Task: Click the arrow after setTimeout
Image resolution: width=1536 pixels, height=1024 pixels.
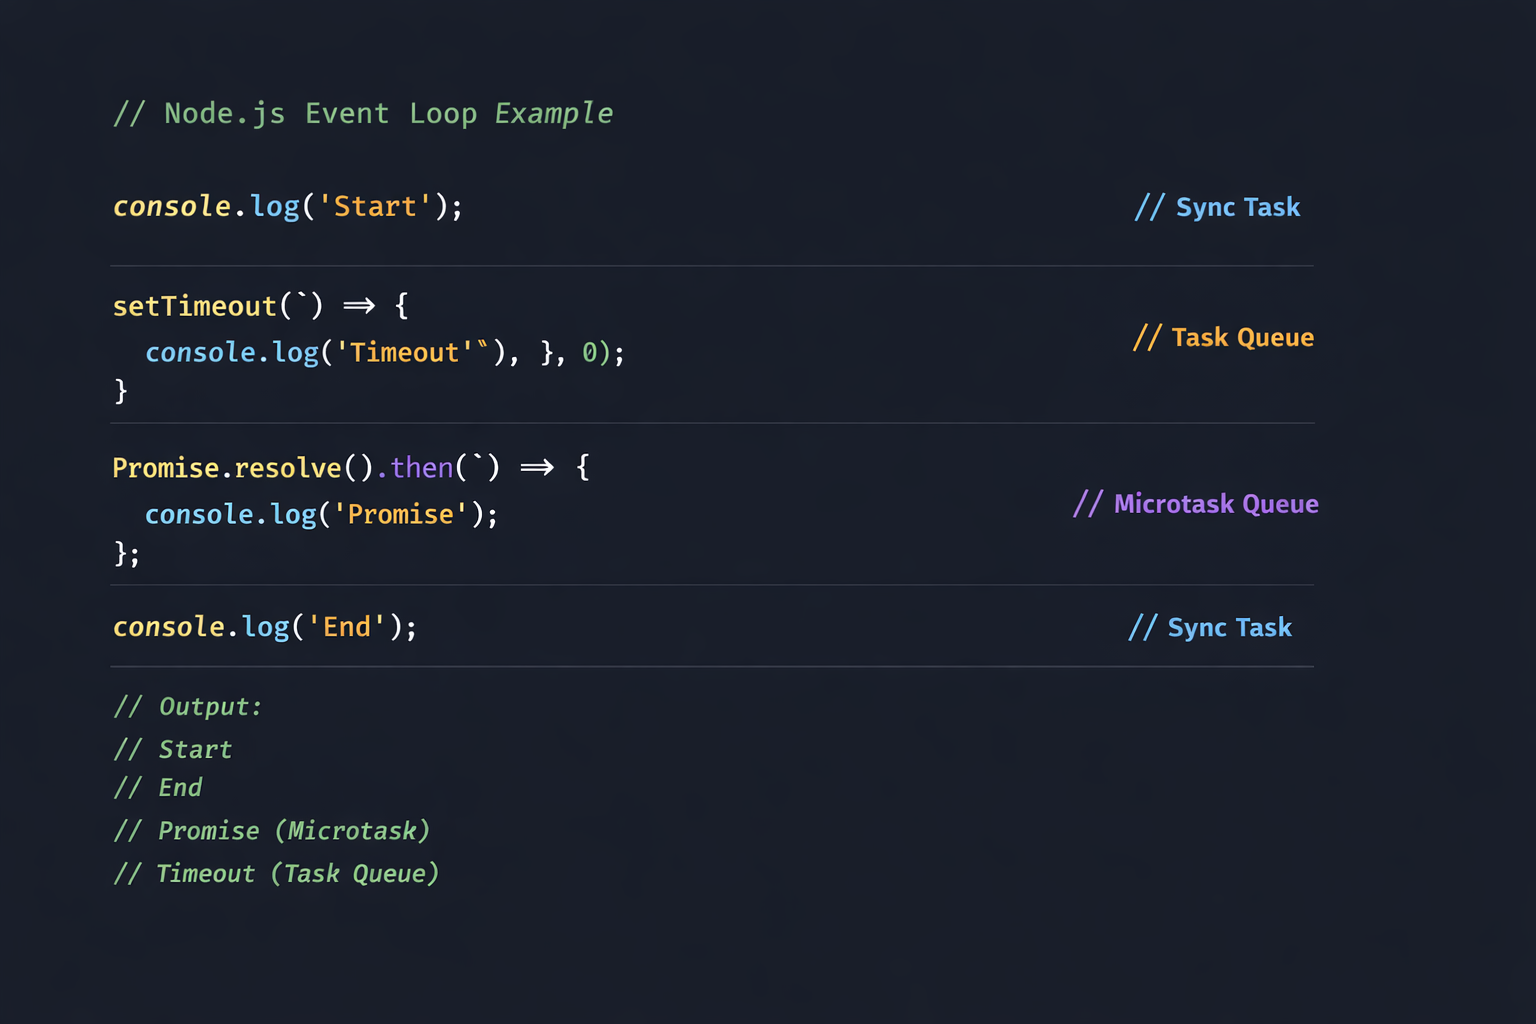Action: [x=358, y=306]
